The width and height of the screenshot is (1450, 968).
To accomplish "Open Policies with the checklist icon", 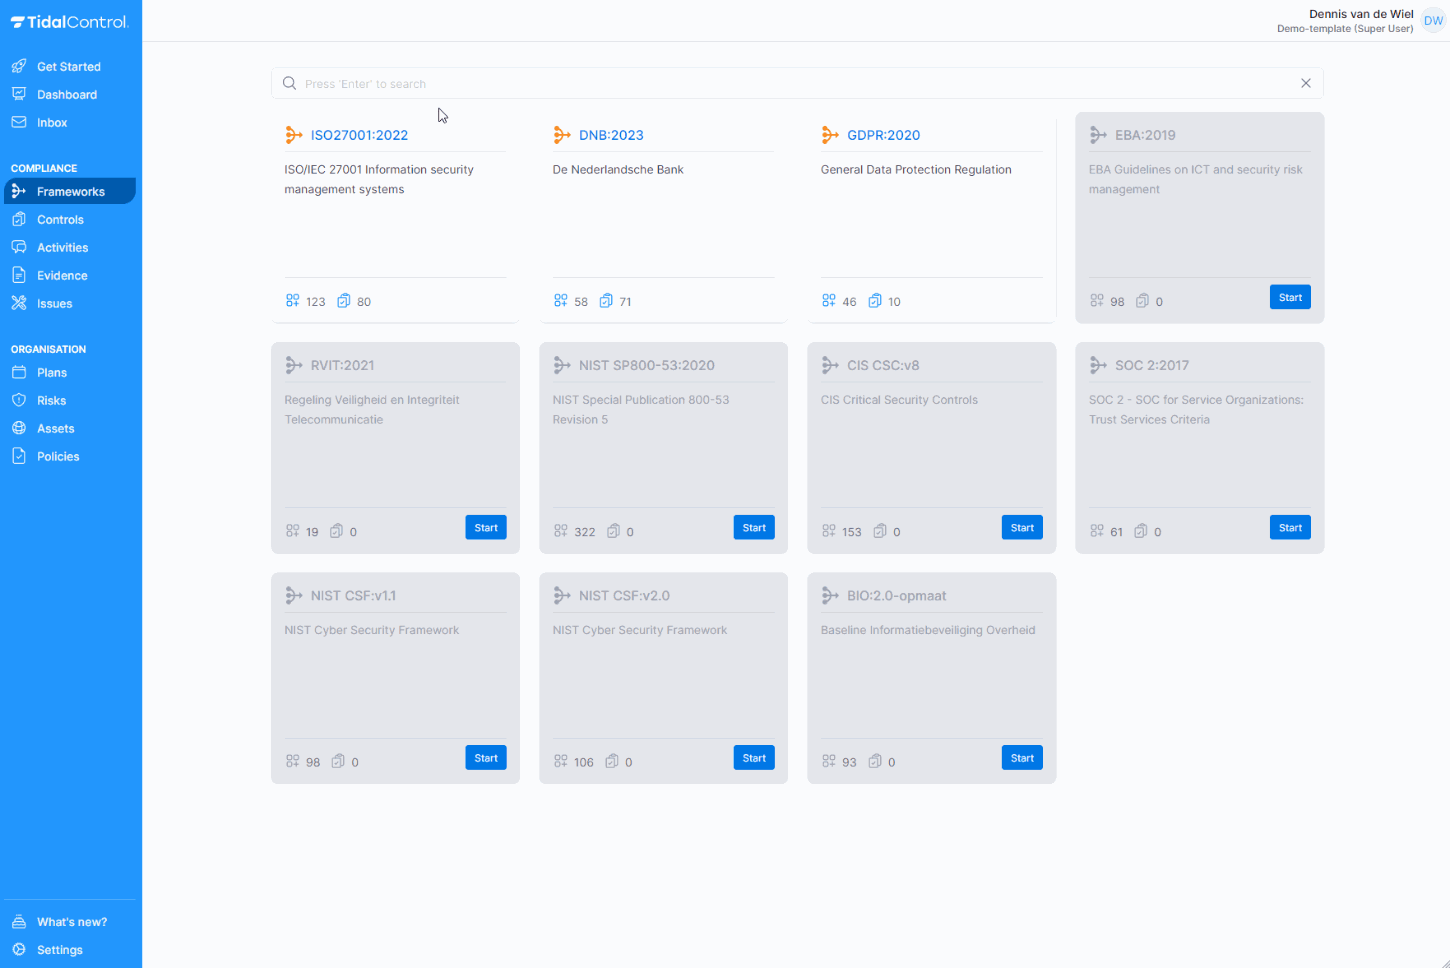I will point(21,456).
